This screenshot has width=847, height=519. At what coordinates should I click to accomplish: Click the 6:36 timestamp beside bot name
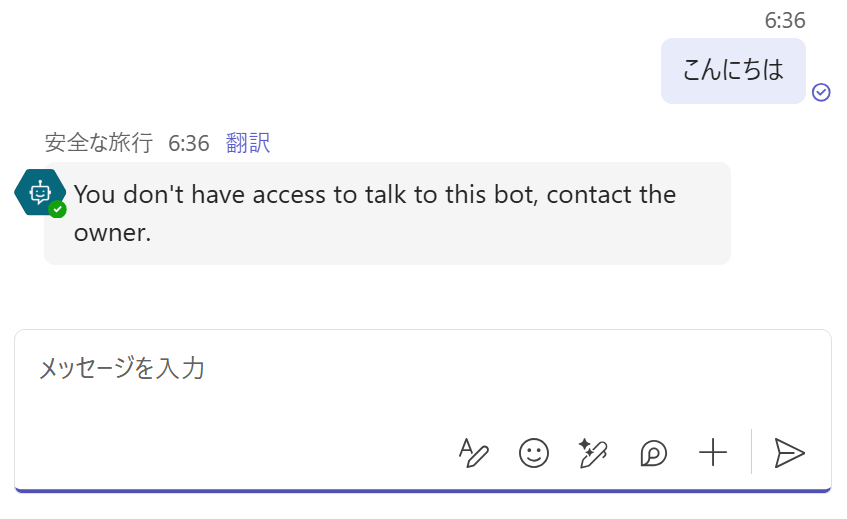pos(189,143)
